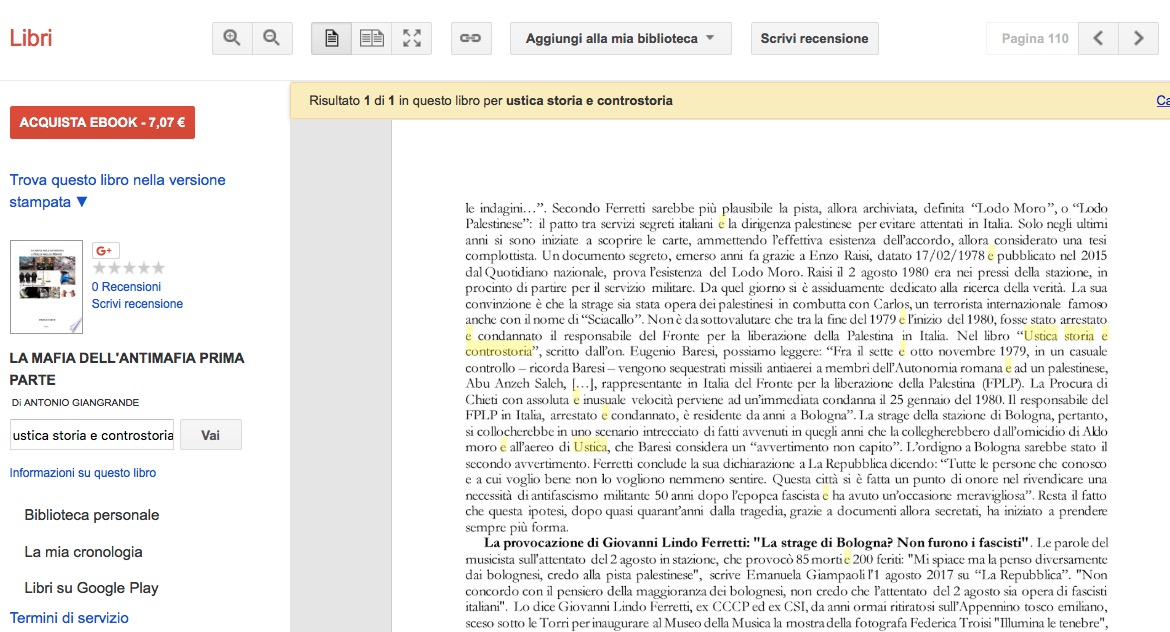Open Biblioteca personale in the sidebar
1170x632 pixels.
(92, 515)
